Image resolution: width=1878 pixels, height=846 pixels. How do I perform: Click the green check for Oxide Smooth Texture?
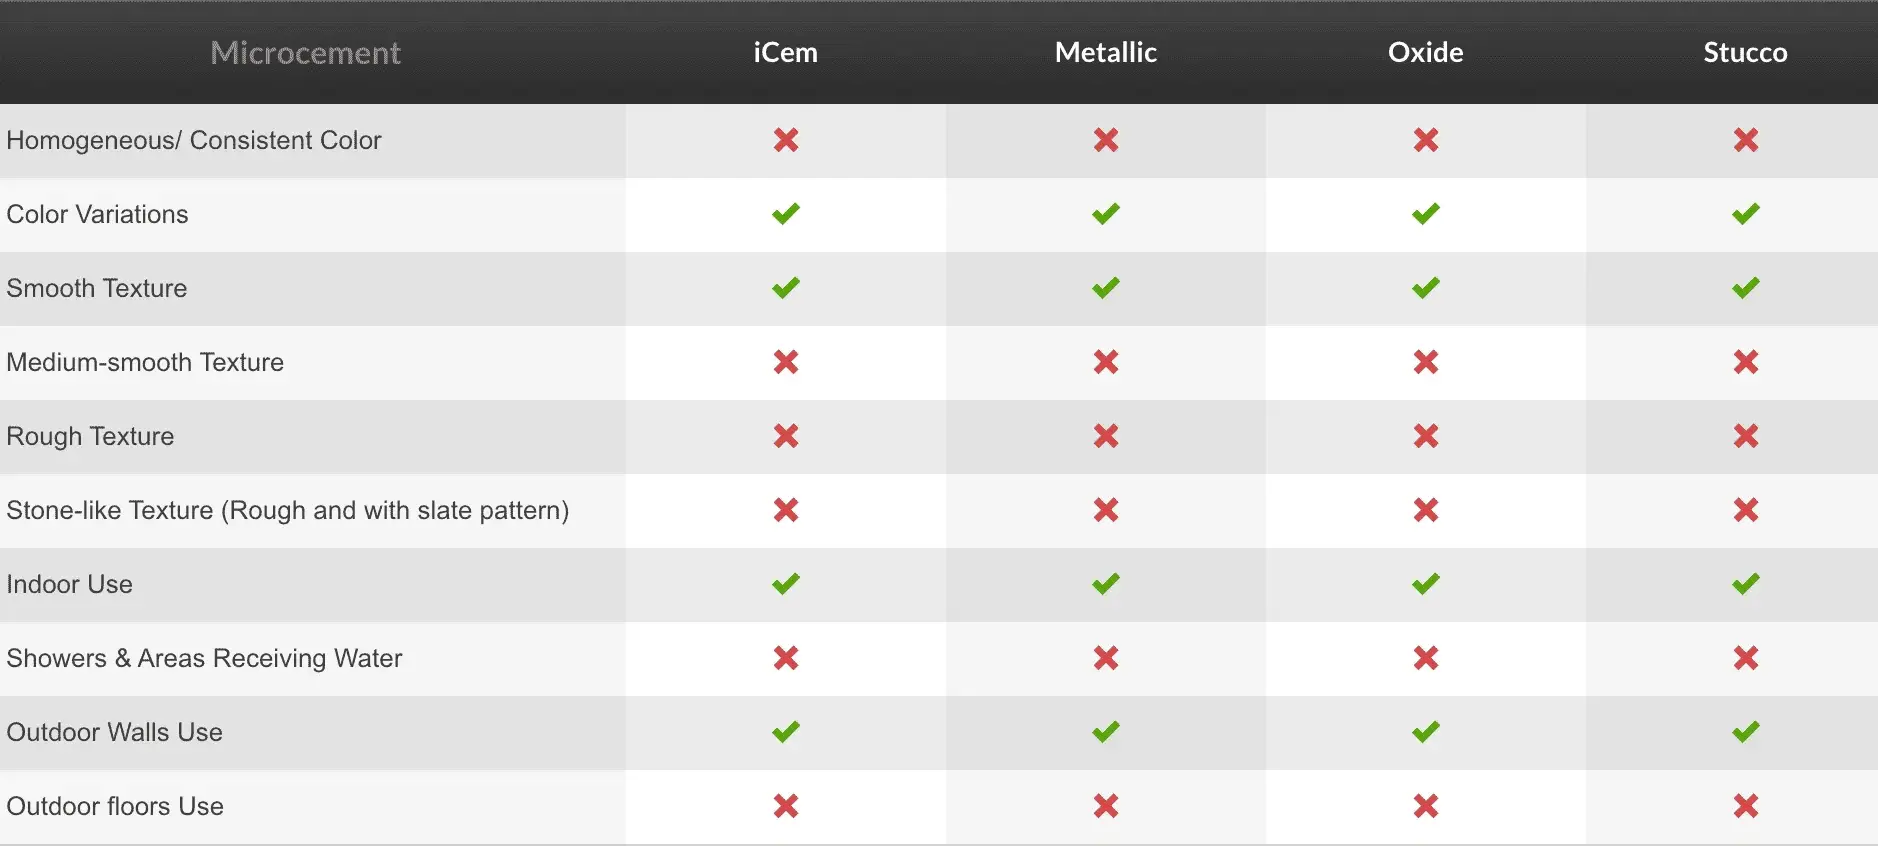[x=1426, y=288]
